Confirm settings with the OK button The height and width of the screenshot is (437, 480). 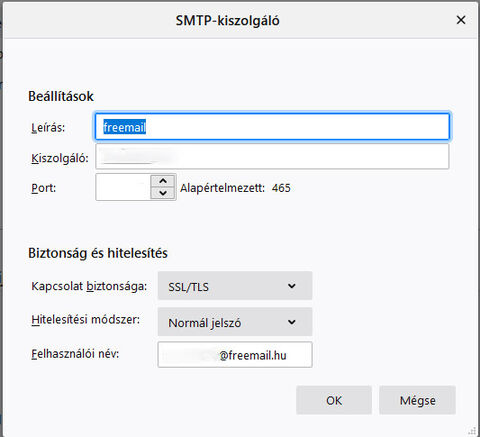pyautogui.click(x=334, y=400)
